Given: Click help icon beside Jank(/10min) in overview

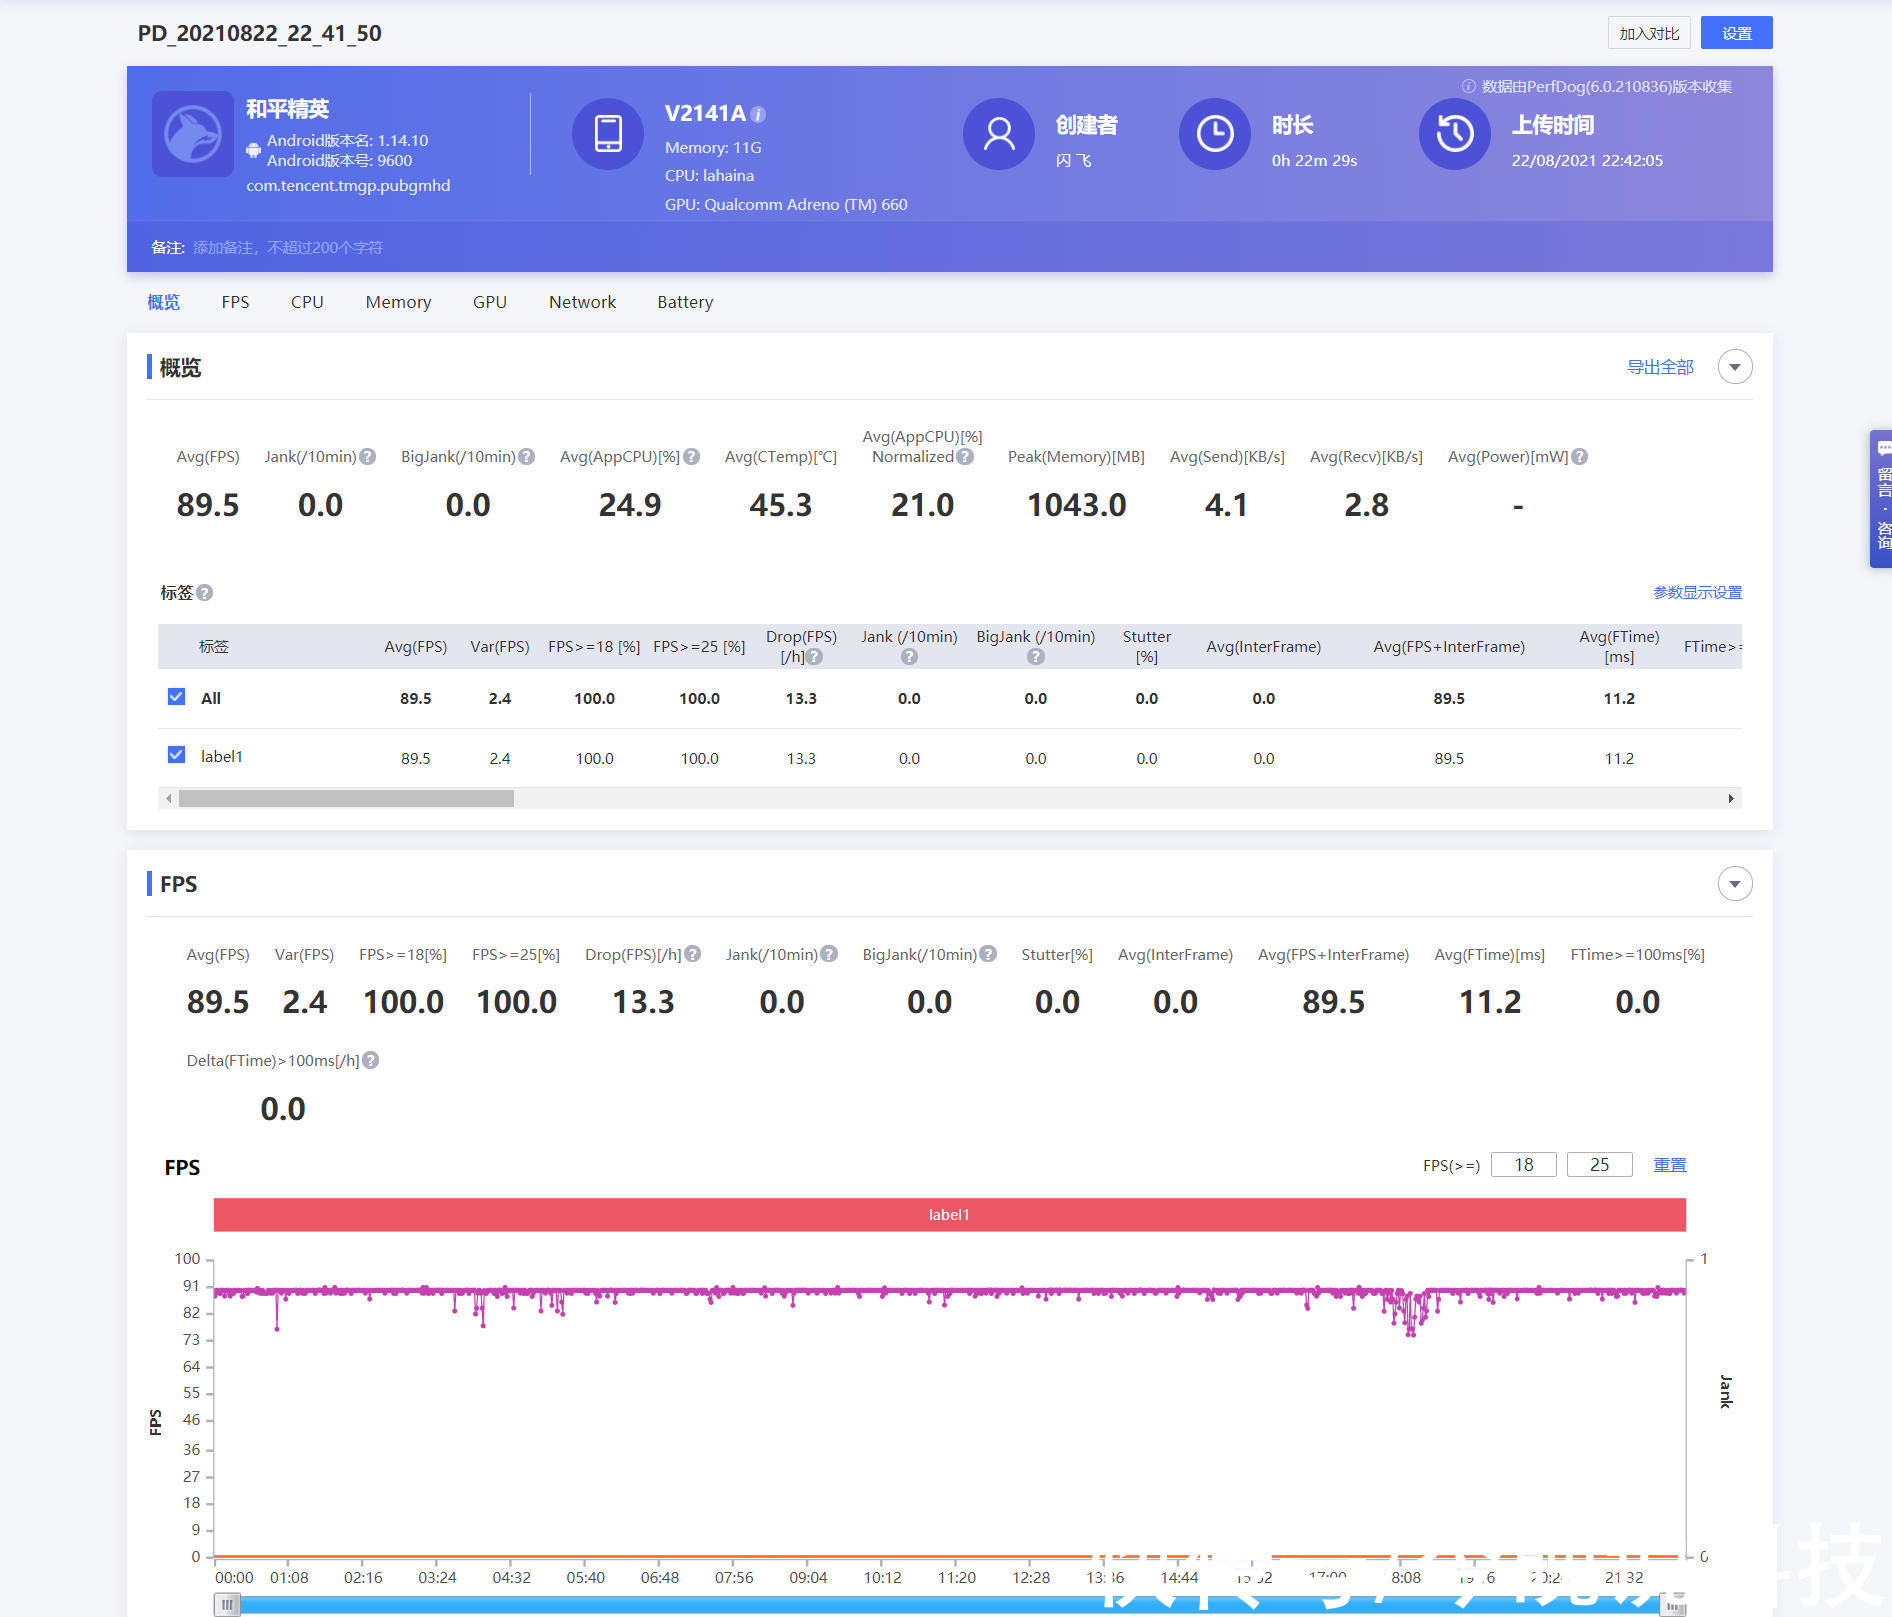Looking at the screenshot, I should [368, 457].
